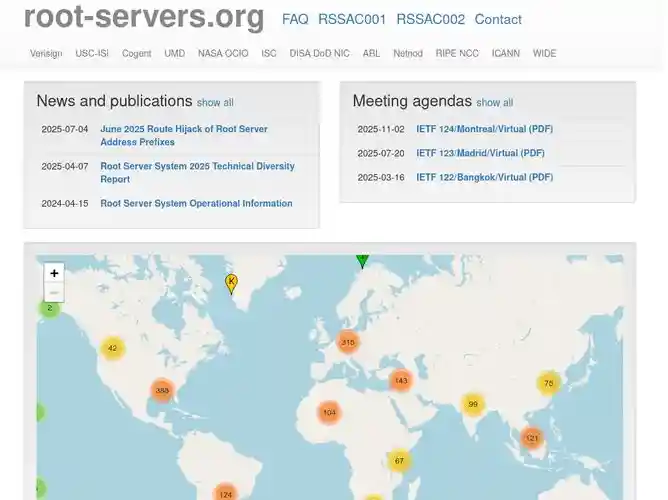Open the Contact page
The height and width of the screenshot is (500, 668).
[x=498, y=19]
